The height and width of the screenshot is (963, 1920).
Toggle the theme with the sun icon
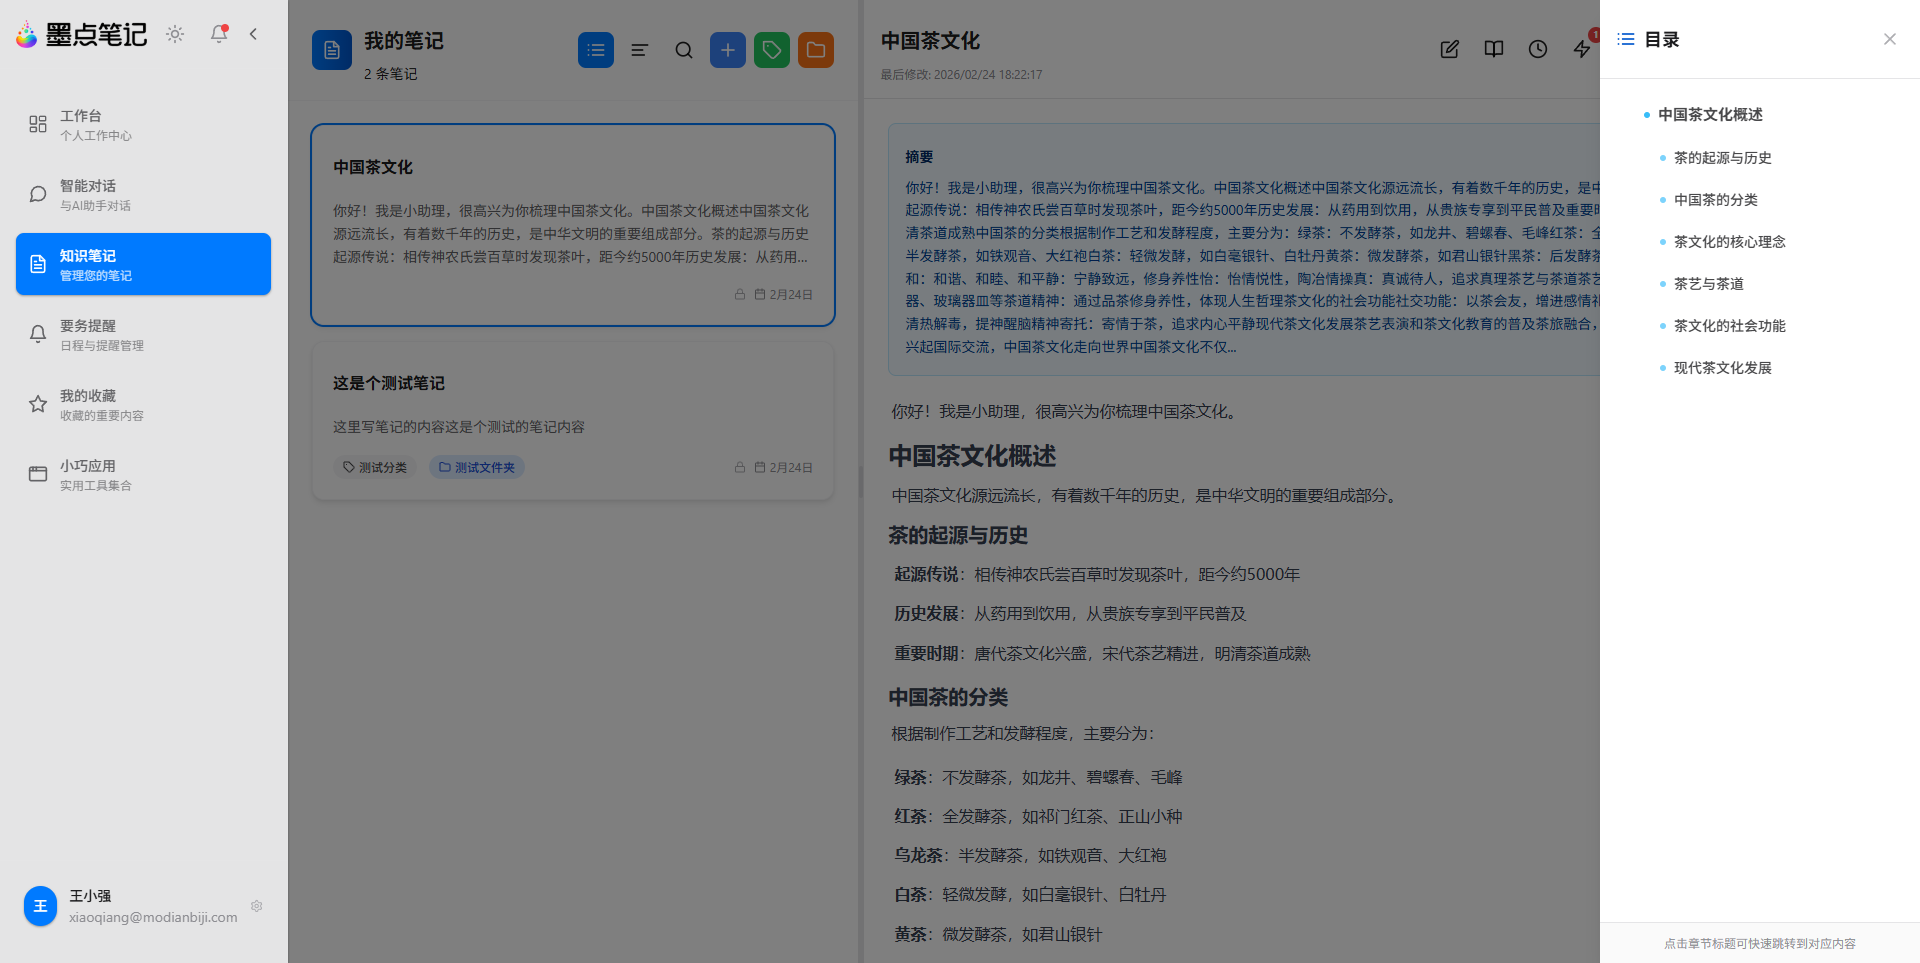[174, 33]
